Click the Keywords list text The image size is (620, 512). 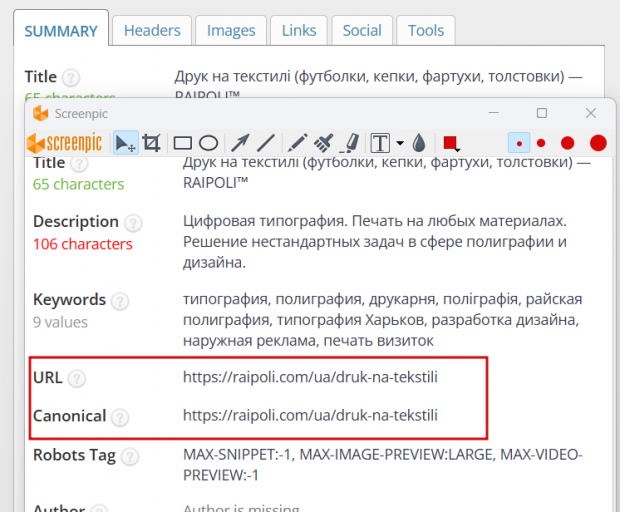(x=383, y=320)
